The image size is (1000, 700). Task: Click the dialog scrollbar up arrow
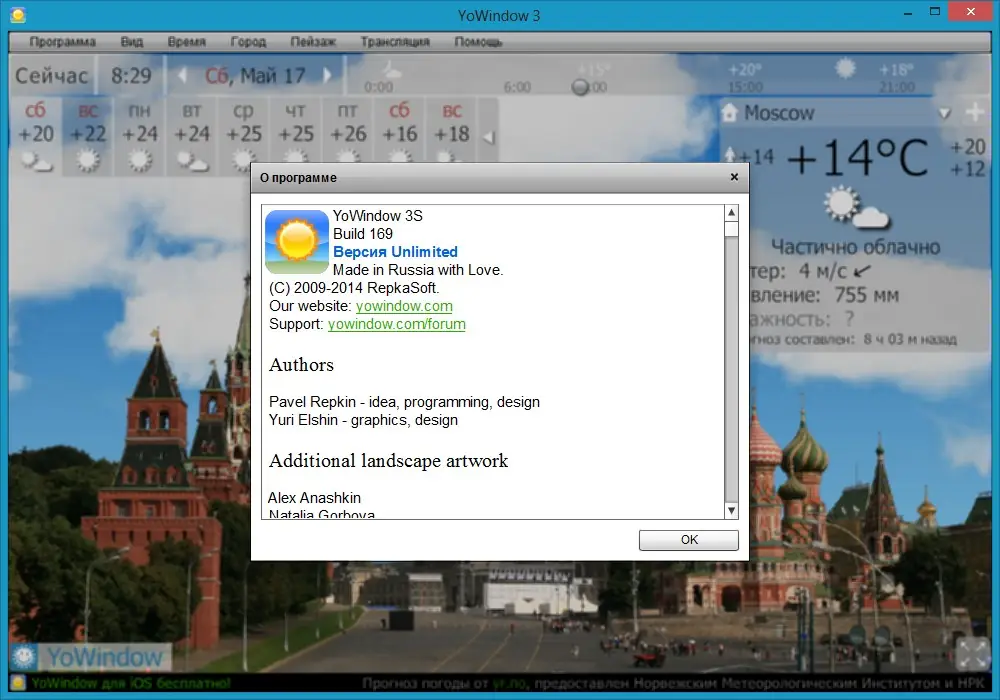[732, 213]
